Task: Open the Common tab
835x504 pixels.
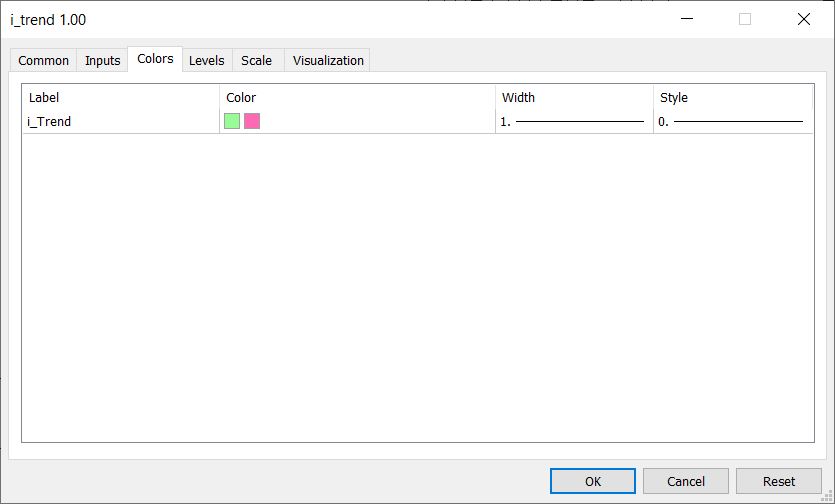Action: point(44,60)
